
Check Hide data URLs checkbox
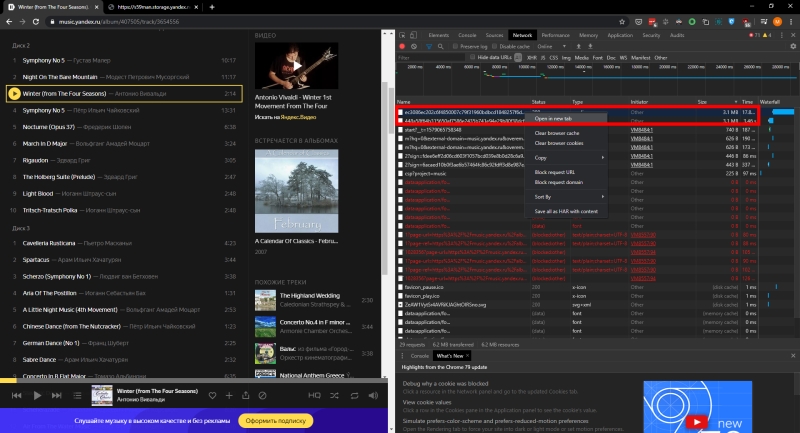pyautogui.click(x=472, y=58)
